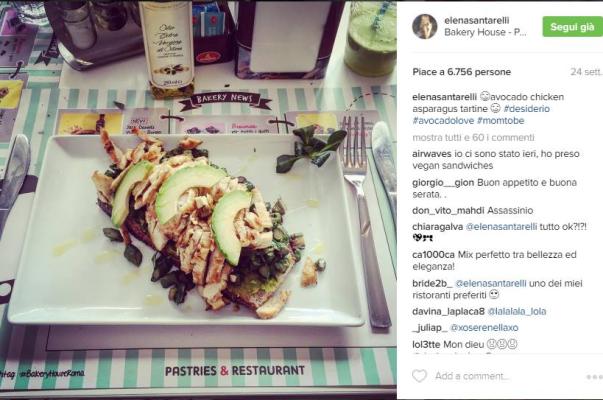This screenshot has width=603, height=400.
Task: Open the #desiderio hashtag
Action: pyautogui.click(x=526, y=109)
